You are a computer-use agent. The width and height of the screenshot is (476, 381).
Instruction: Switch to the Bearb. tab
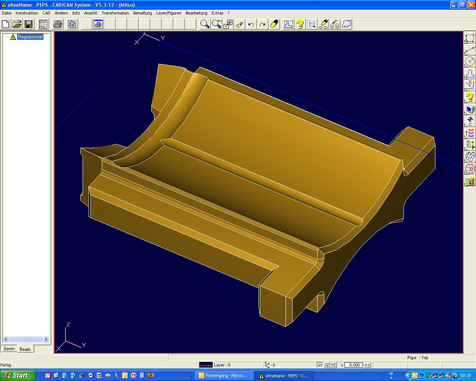(x=25, y=349)
